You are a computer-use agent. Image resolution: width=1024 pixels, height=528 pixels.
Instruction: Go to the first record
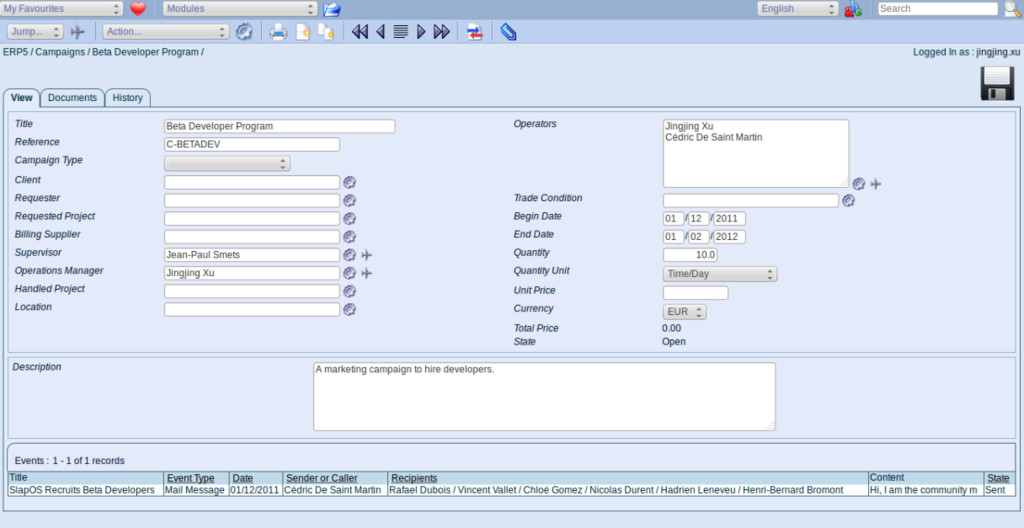(360, 32)
